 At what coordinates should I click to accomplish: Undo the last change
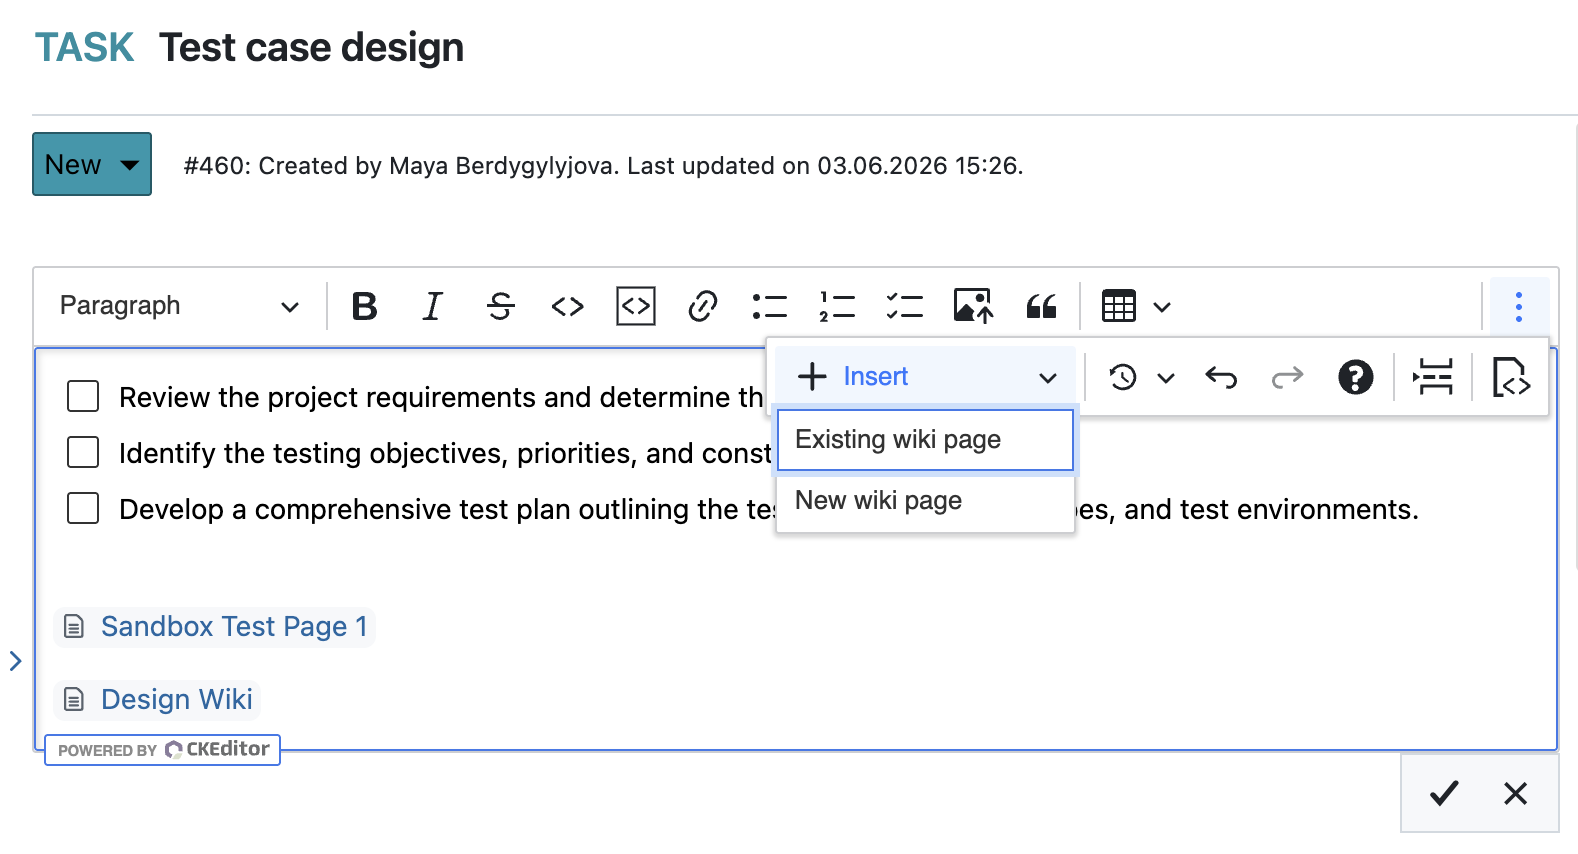(x=1222, y=377)
